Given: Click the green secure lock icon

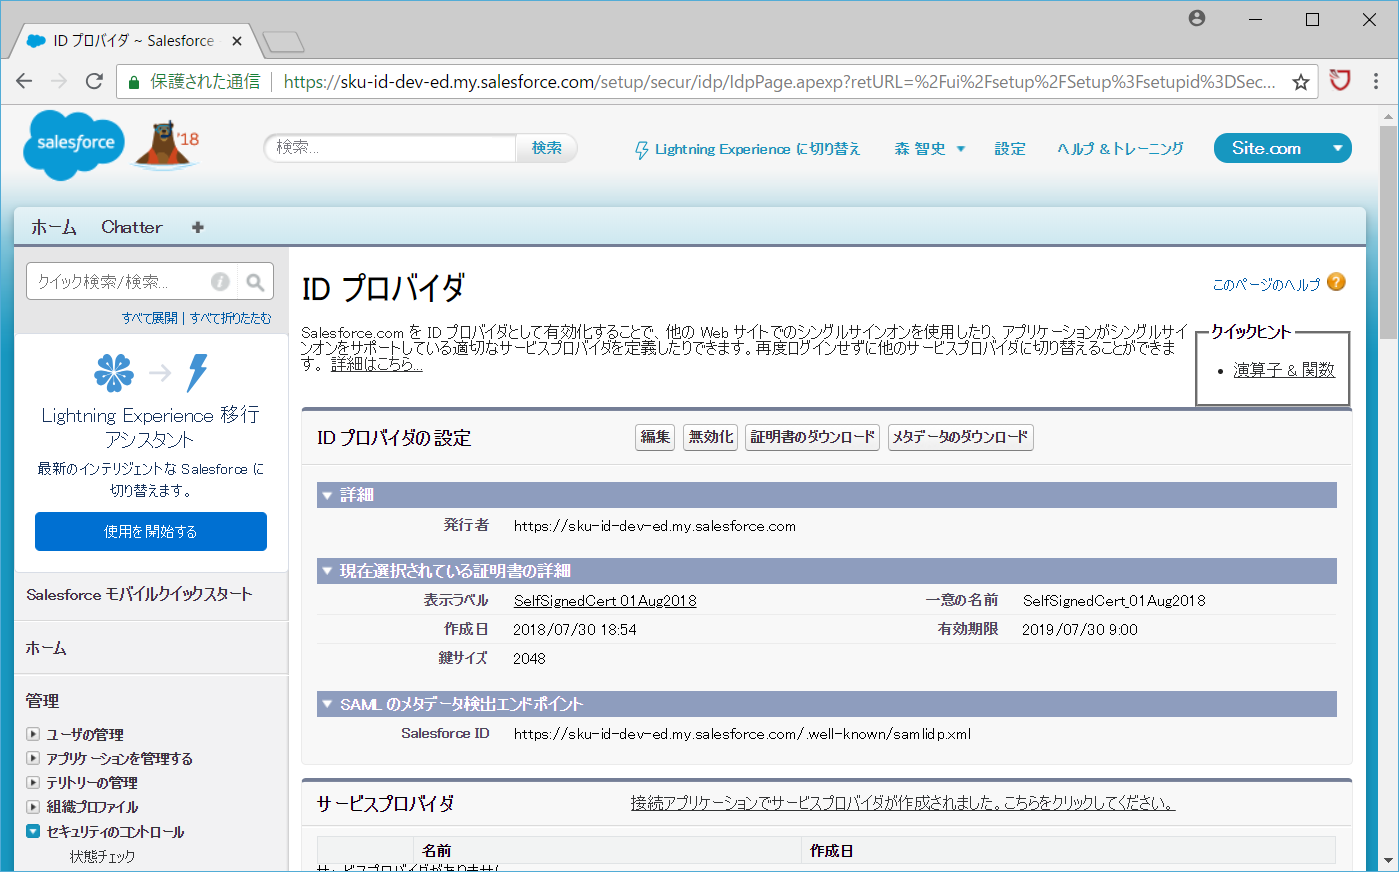Looking at the screenshot, I should (x=134, y=82).
